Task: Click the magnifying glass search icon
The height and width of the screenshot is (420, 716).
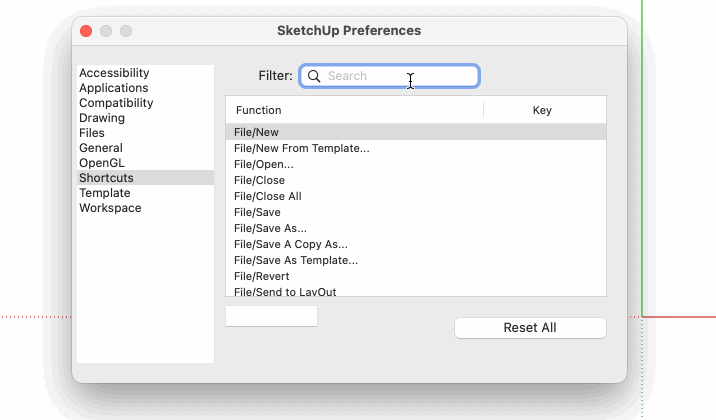Action: (x=314, y=76)
